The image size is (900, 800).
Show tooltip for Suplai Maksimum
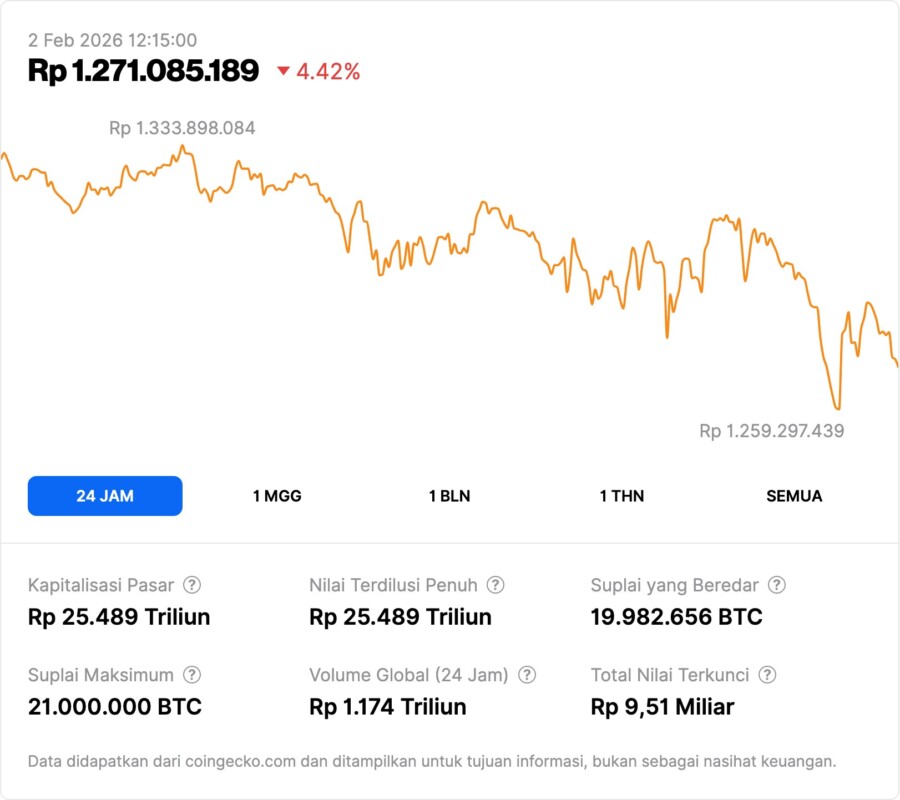tap(192, 675)
